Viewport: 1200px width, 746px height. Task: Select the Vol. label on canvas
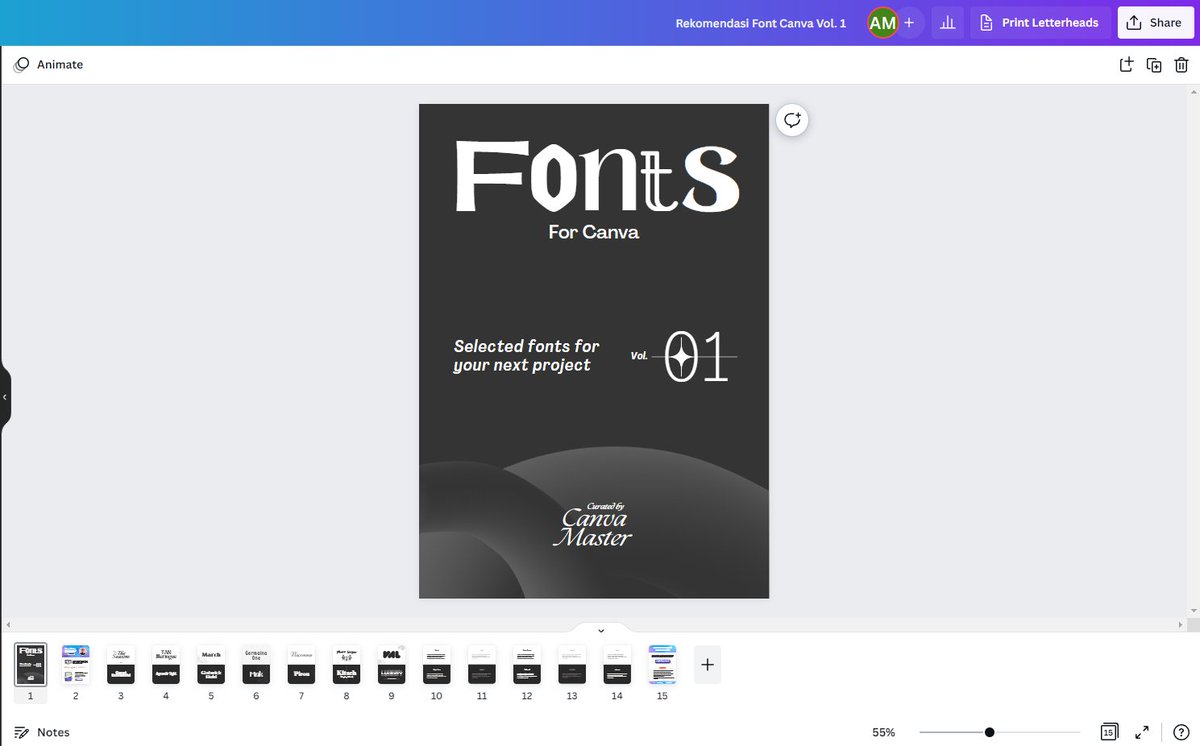tap(639, 355)
